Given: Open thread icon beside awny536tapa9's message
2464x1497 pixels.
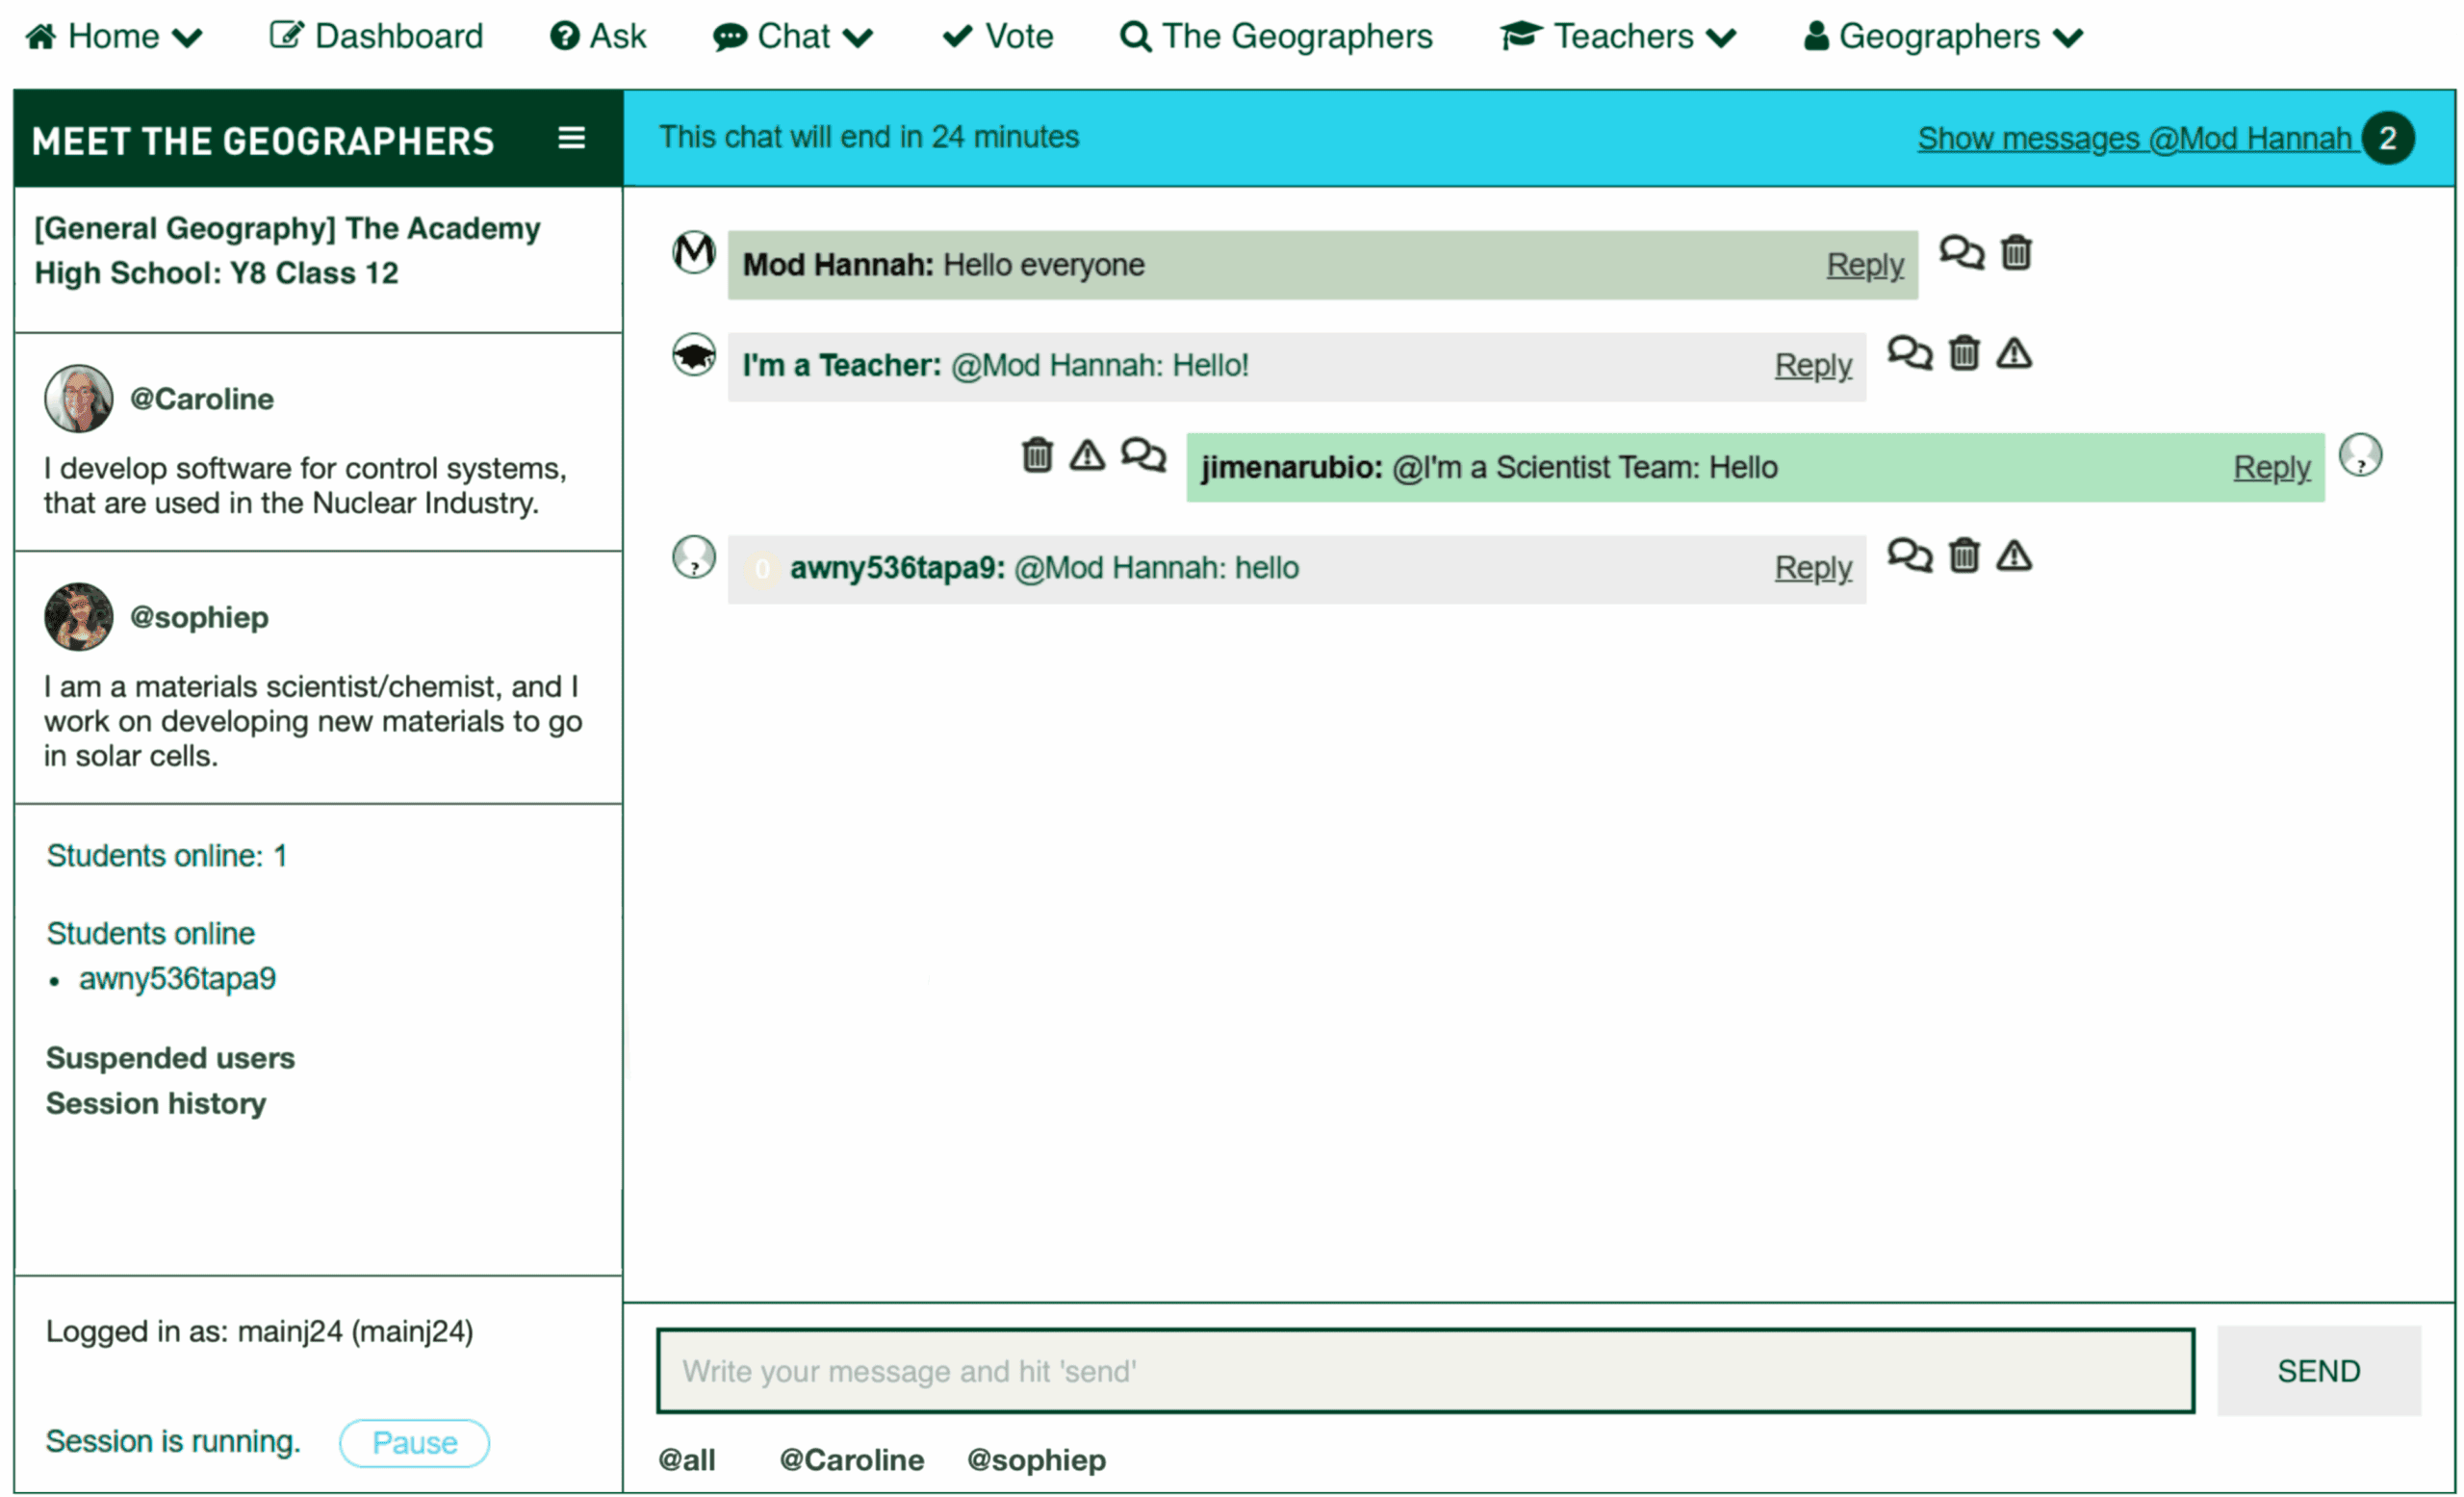Looking at the screenshot, I should 1908,555.
